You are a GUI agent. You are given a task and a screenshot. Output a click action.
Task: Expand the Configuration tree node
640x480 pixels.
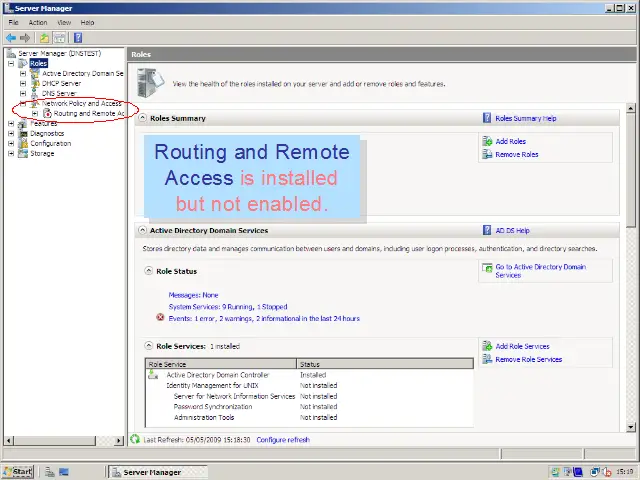[x=11, y=143]
